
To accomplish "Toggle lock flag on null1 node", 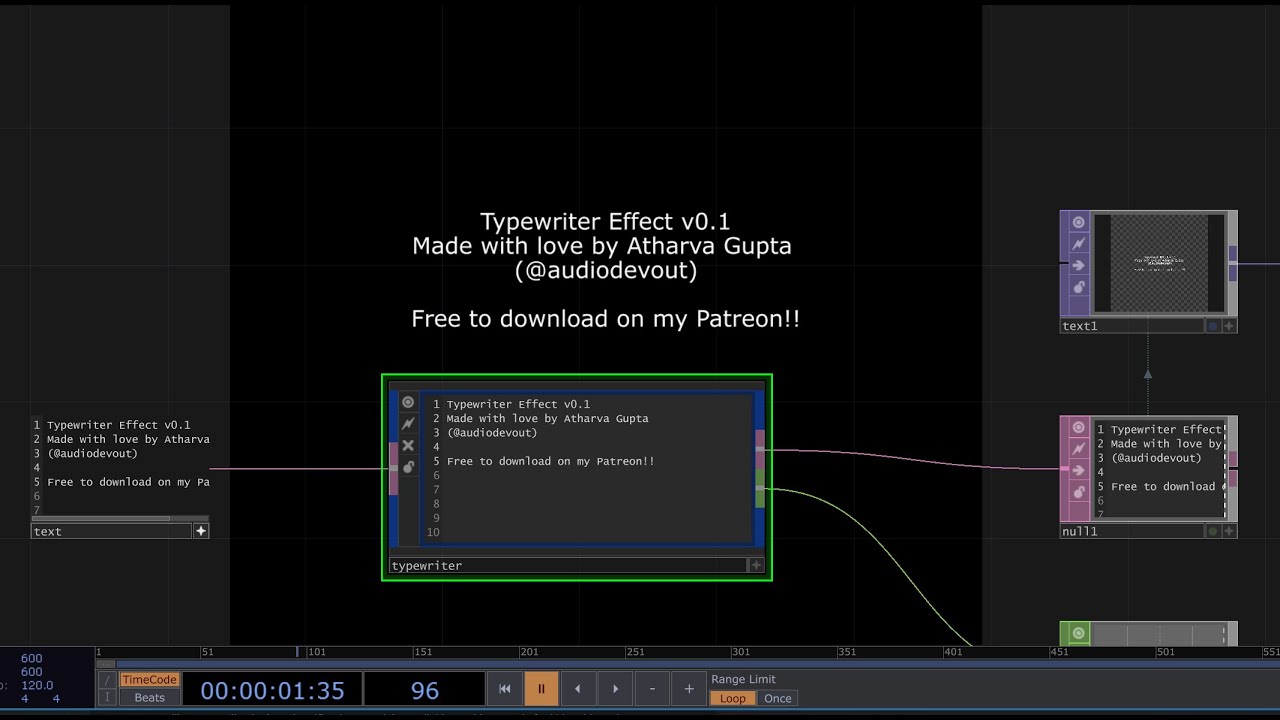I will (x=1079, y=492).
